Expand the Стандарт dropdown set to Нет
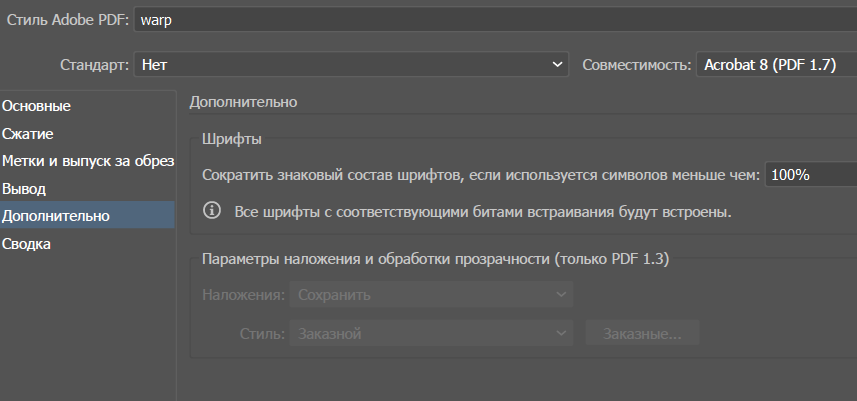Screen dimensions: 857x401 tap(351, 64)
